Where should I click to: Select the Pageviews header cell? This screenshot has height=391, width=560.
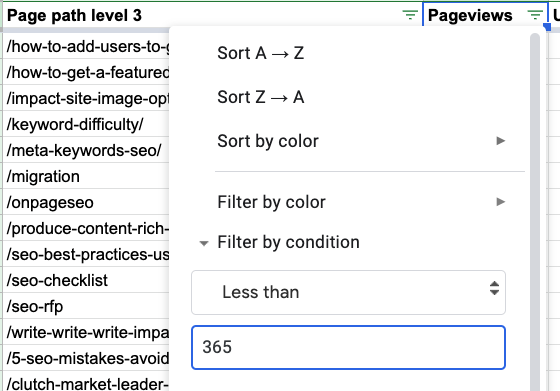coord(485,15)
